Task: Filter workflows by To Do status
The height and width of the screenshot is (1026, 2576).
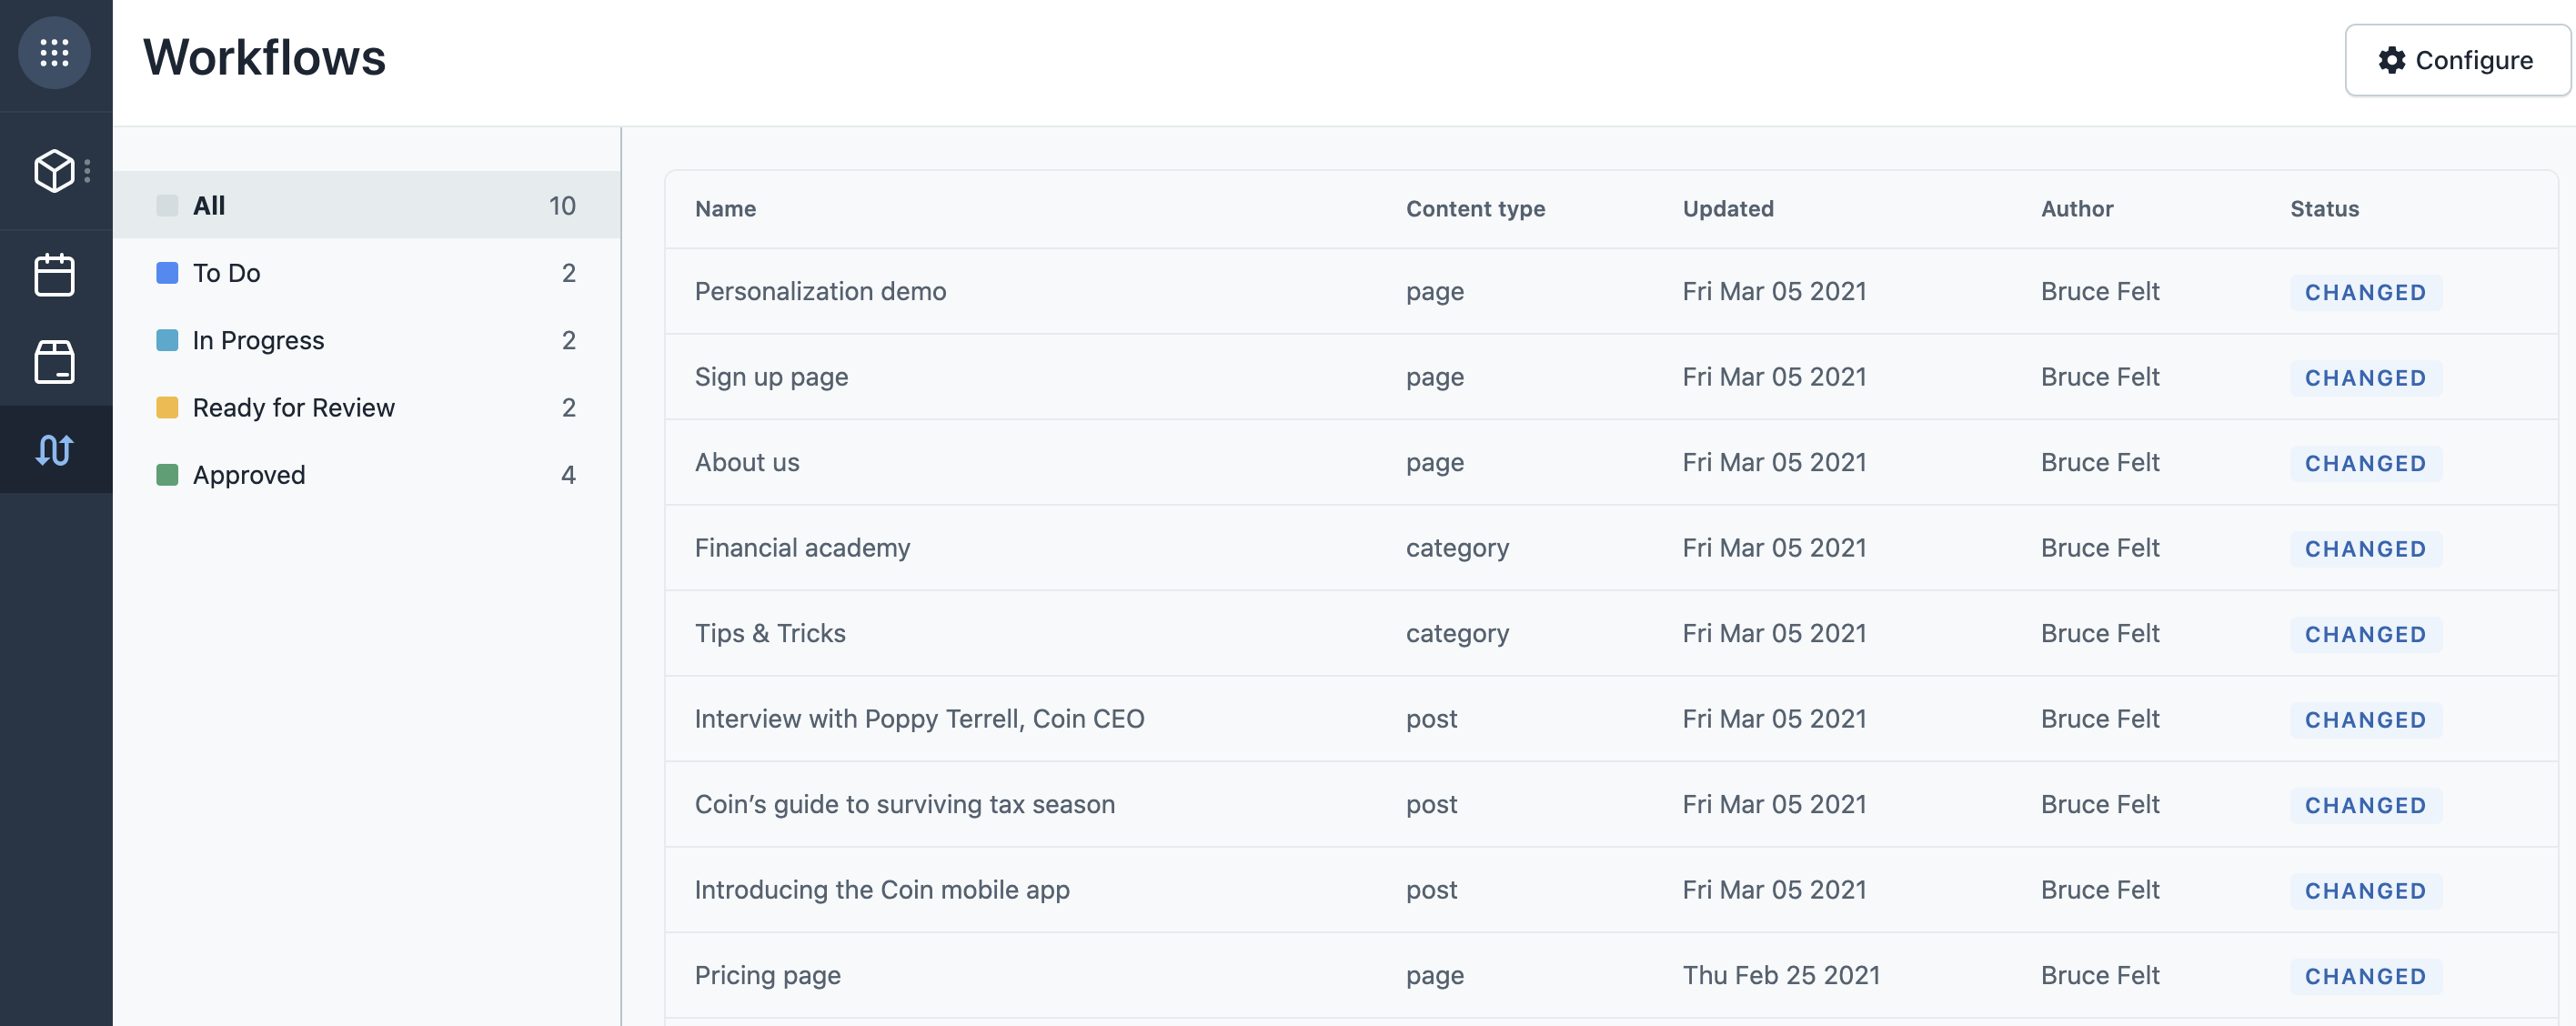Action: [225, 271]
